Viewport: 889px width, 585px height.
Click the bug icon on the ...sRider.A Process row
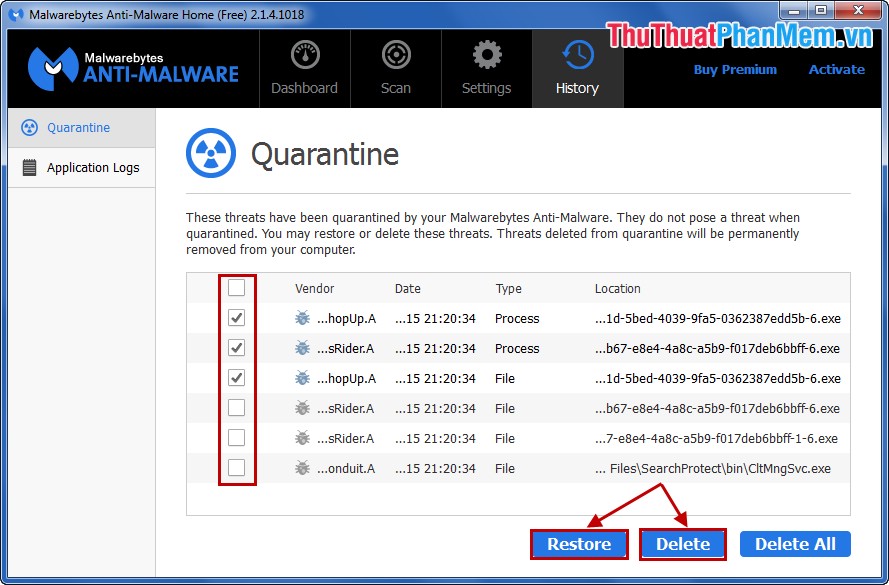click(x=303, y=348)
